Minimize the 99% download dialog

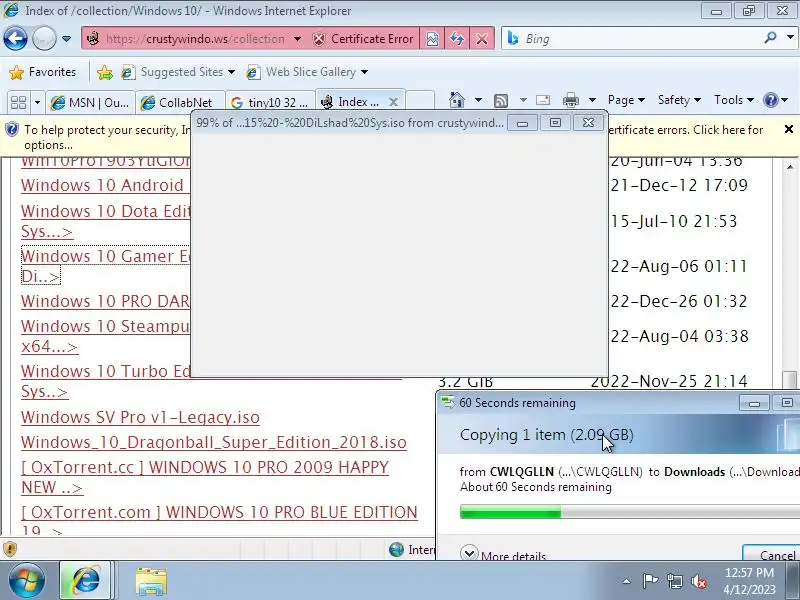pos(522,123)
